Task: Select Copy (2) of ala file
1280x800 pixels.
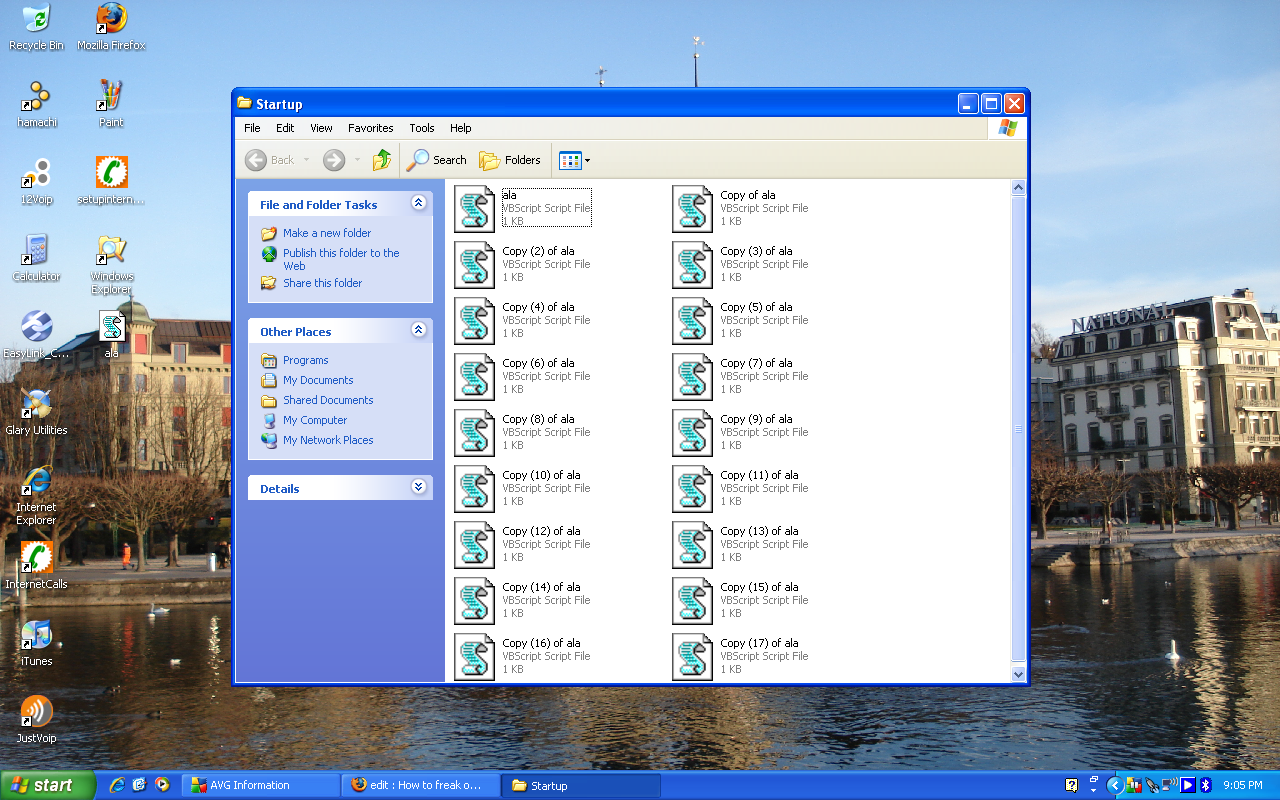Action: 523,264
